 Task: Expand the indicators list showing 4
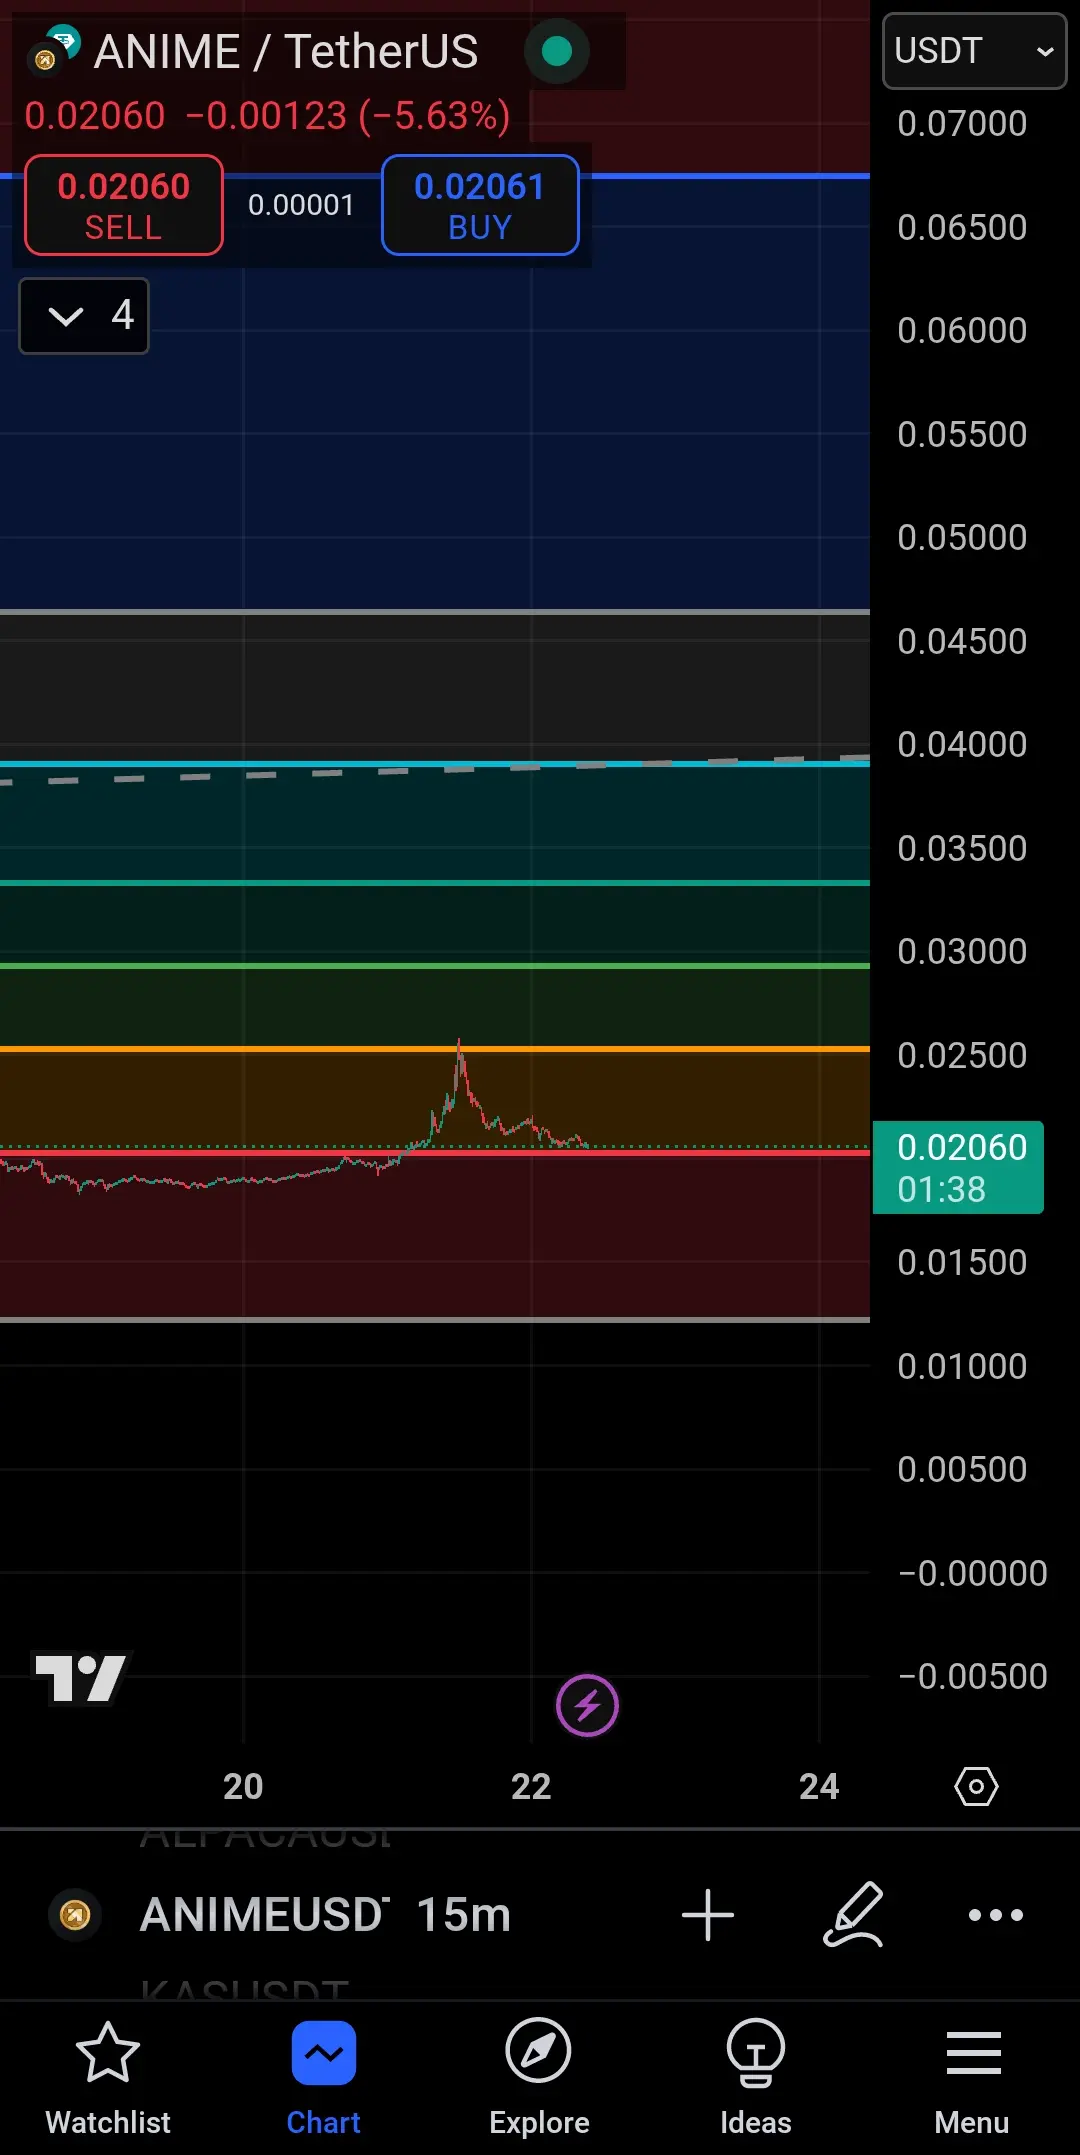click(x=84, y=316)
